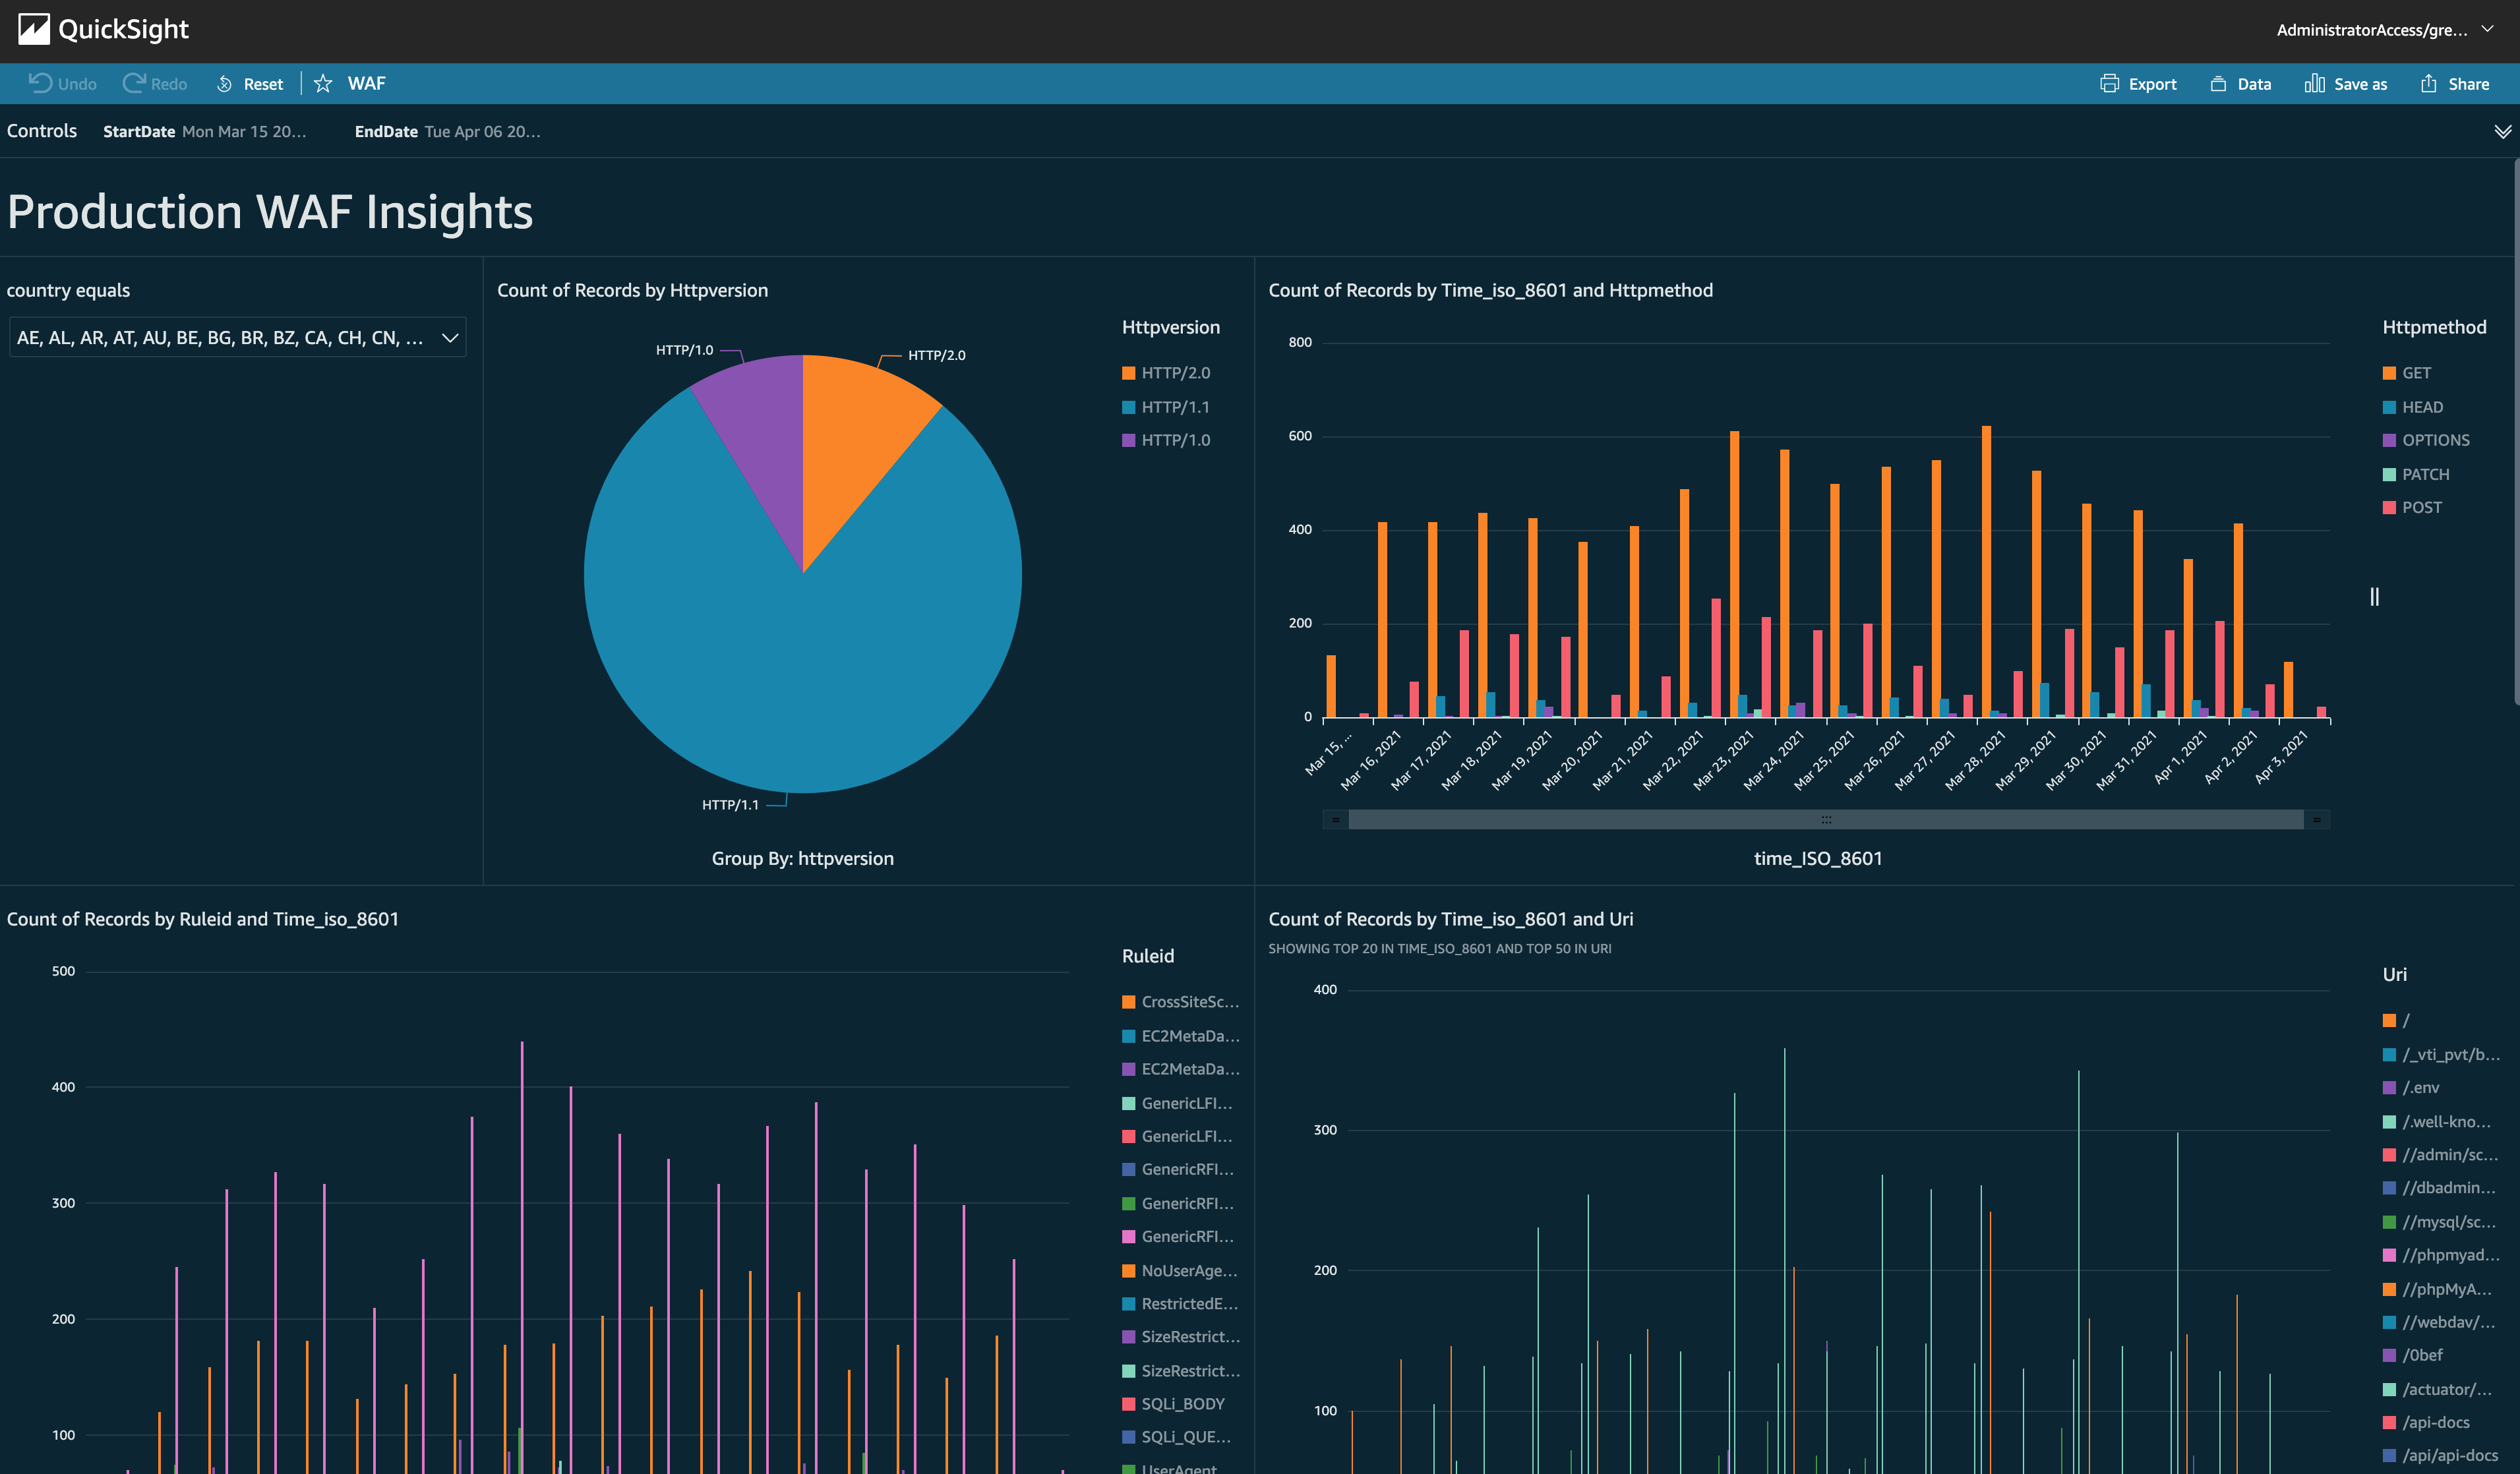Select /.well-kno... in Uri legend
2520x1474 pixels.
pos(2437,1122)
